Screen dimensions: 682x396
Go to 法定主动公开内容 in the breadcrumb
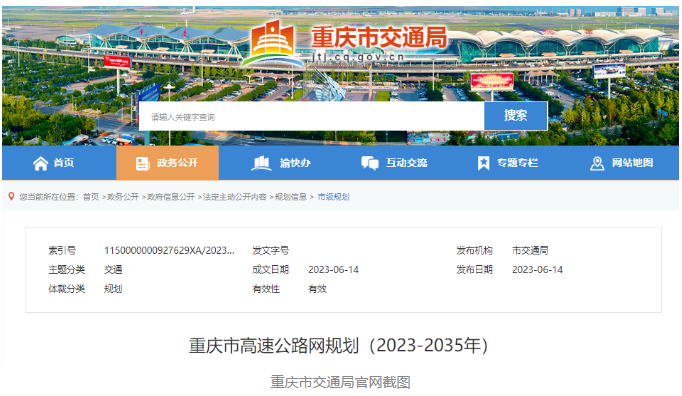pos(234,197)
